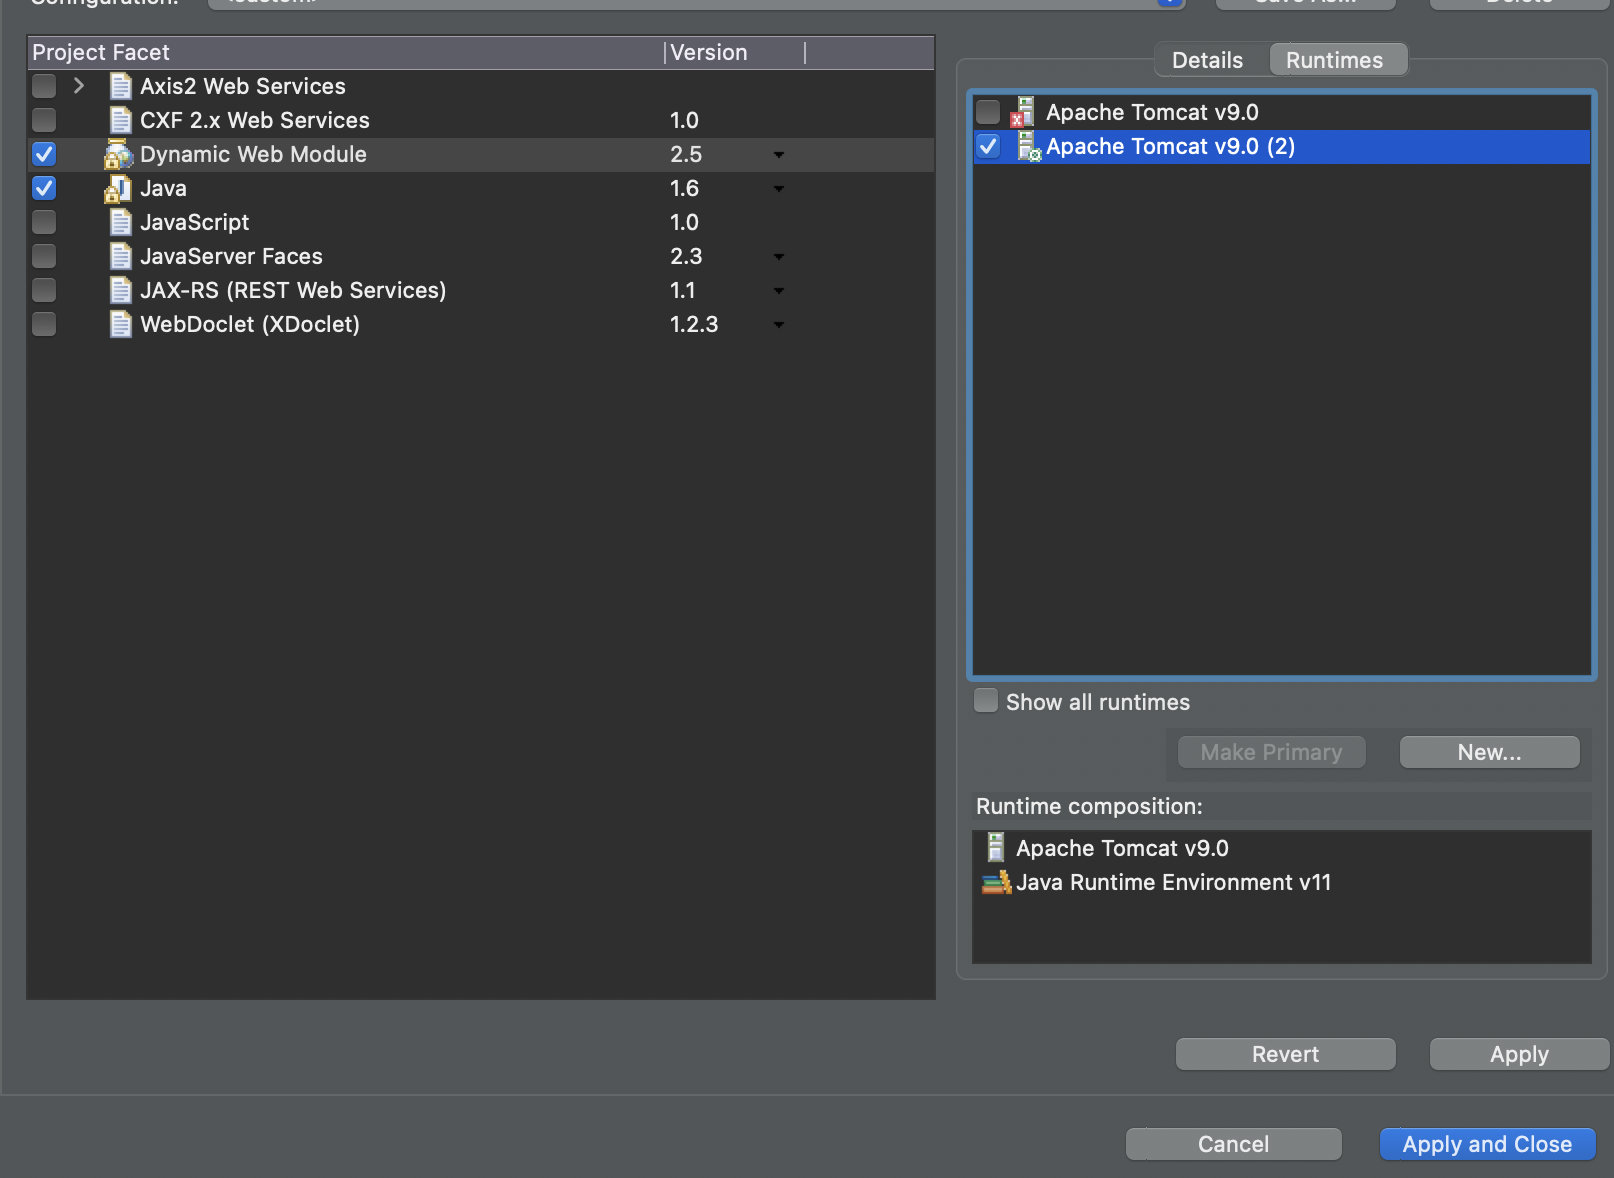This screenshot has width=1614, height=1178.
Task: Select the Dynamic Web Module row label
Action: point(253,154)
